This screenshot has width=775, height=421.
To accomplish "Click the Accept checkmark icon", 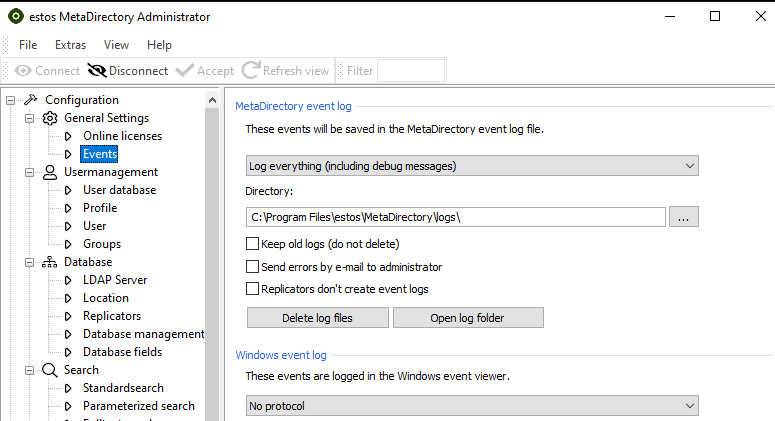I will [184, 71].
